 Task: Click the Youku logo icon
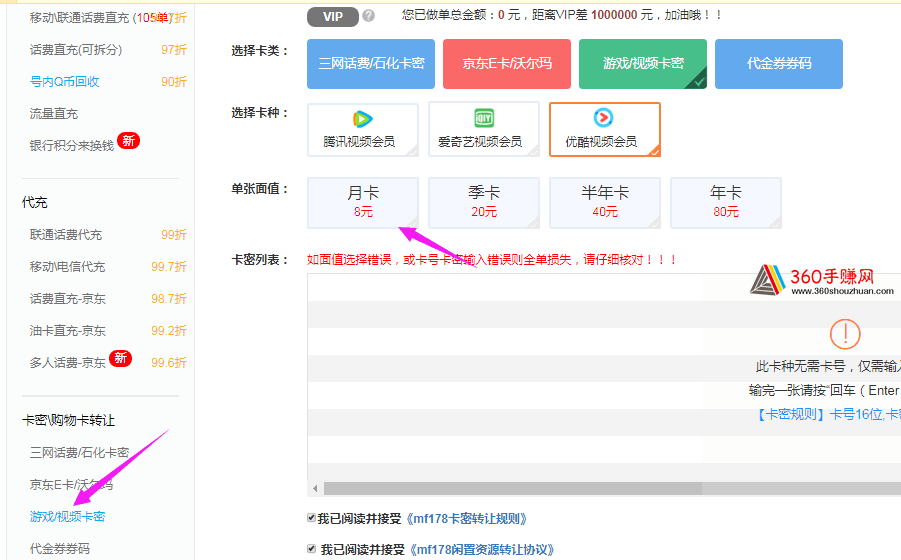[x=603, y=118]
